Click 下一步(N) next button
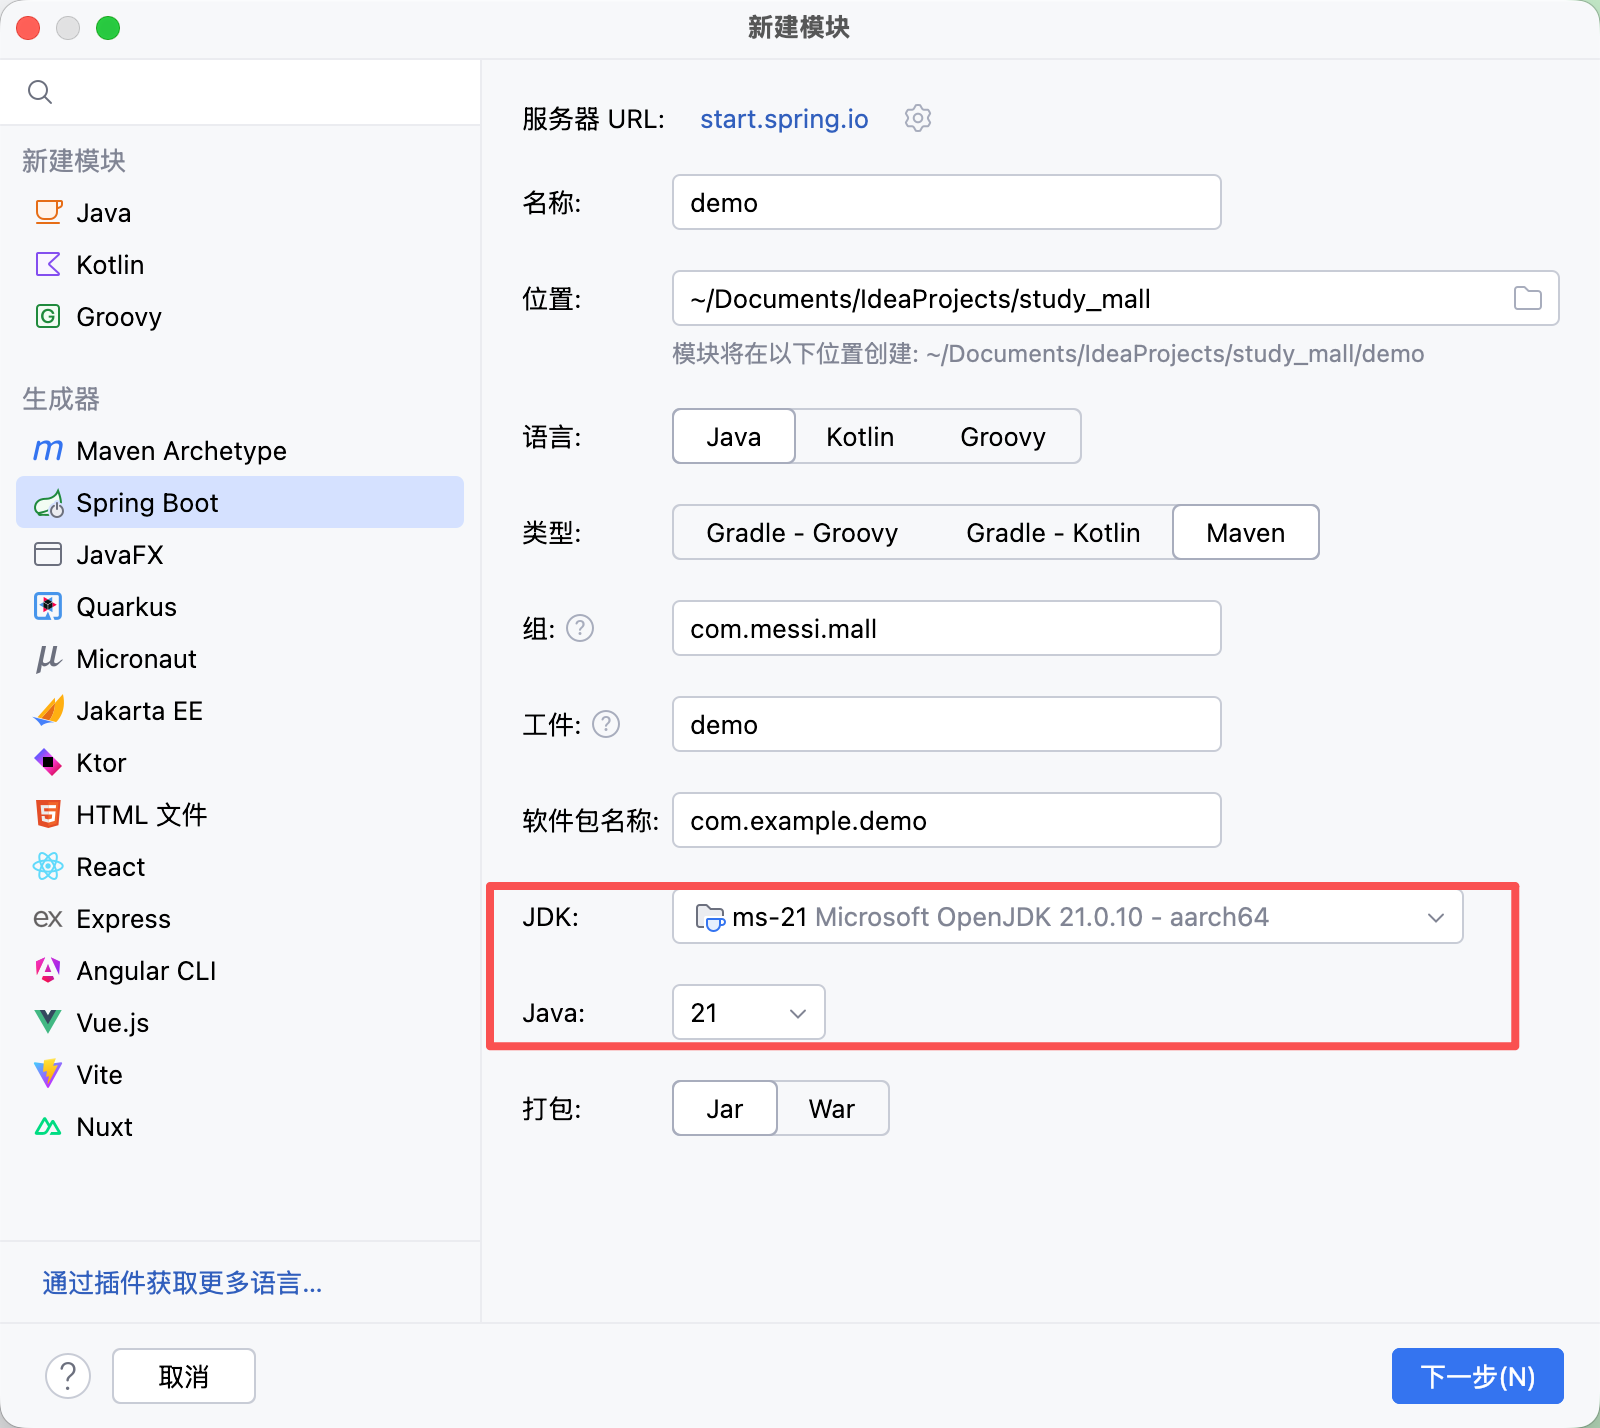1600x1428 pixels. tap(1478, 1376)
